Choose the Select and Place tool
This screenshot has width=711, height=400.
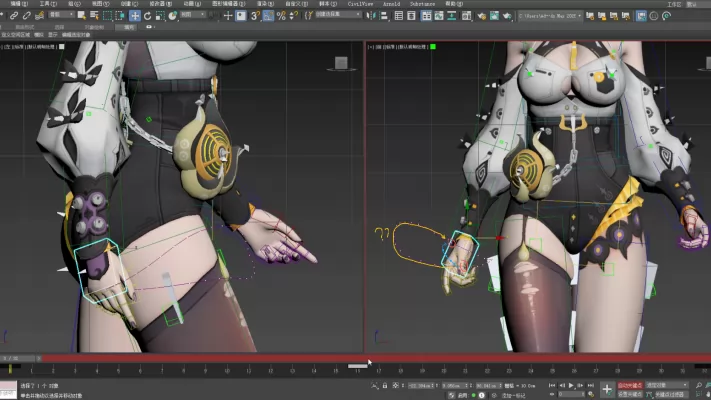coord(173,16)
